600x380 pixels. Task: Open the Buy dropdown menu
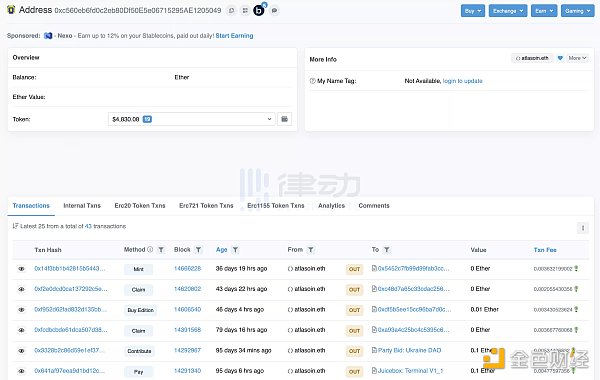tap(473, 11)
